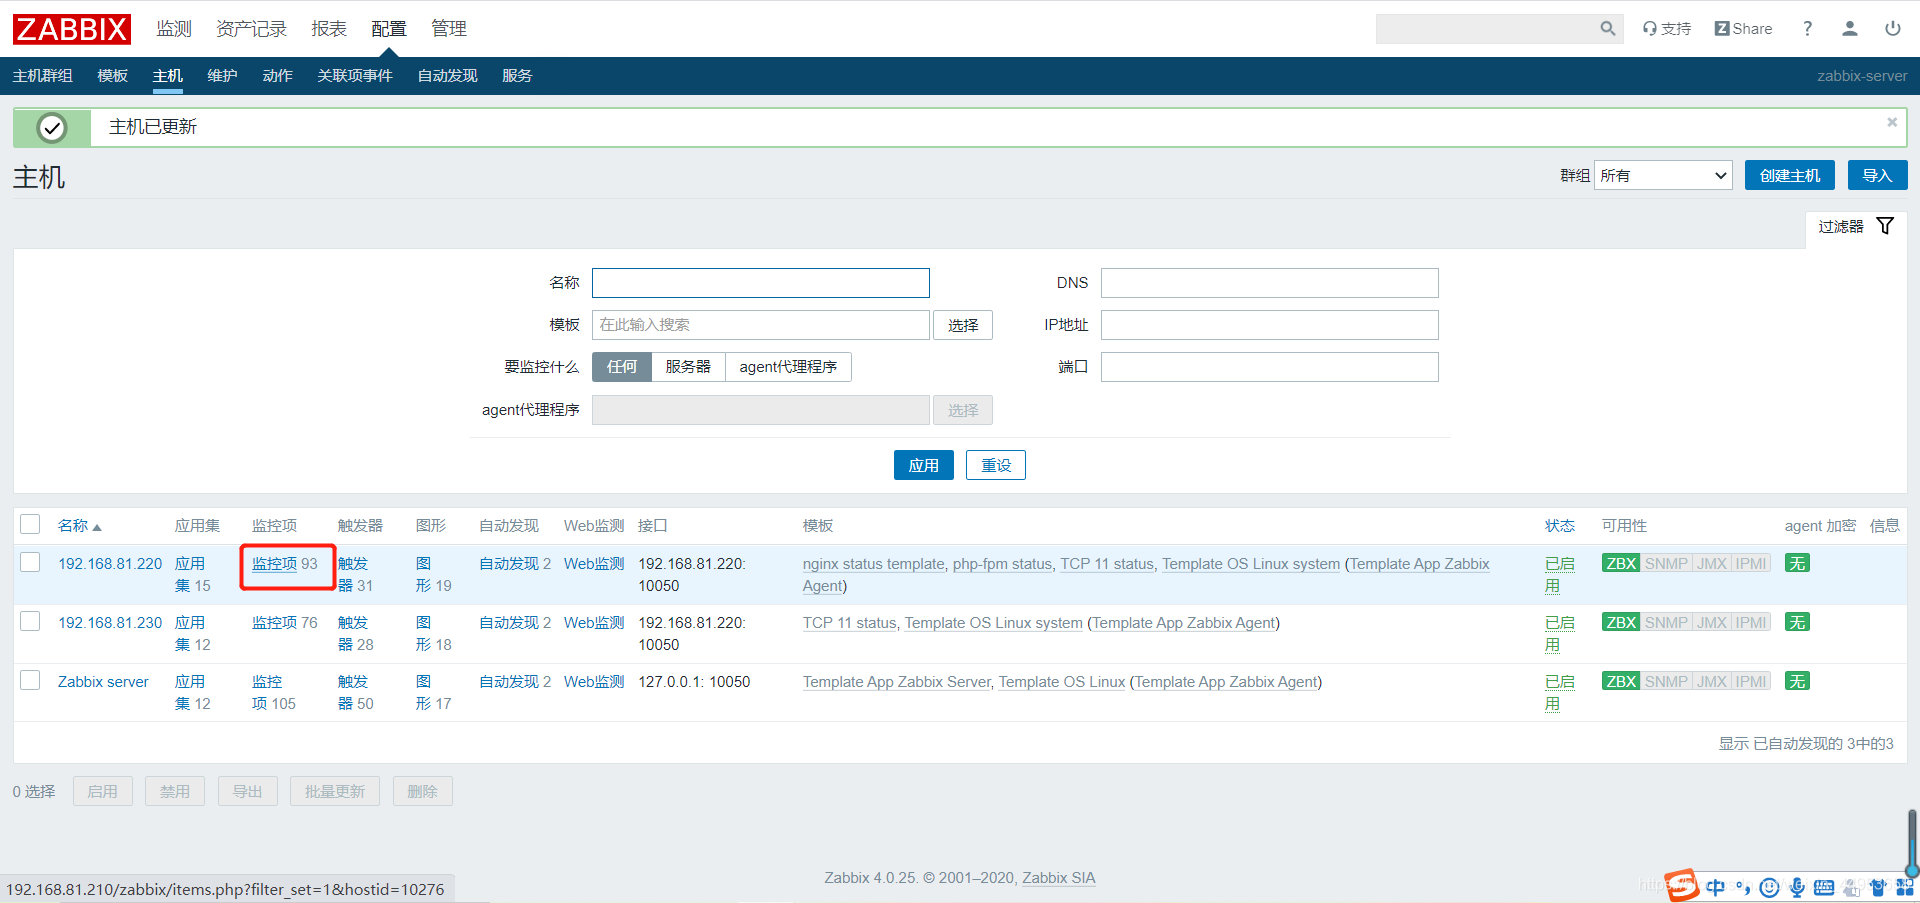The image size is (1920, 903).
Task: Go to 自动发现 submenu
Action: pos(447,76)
